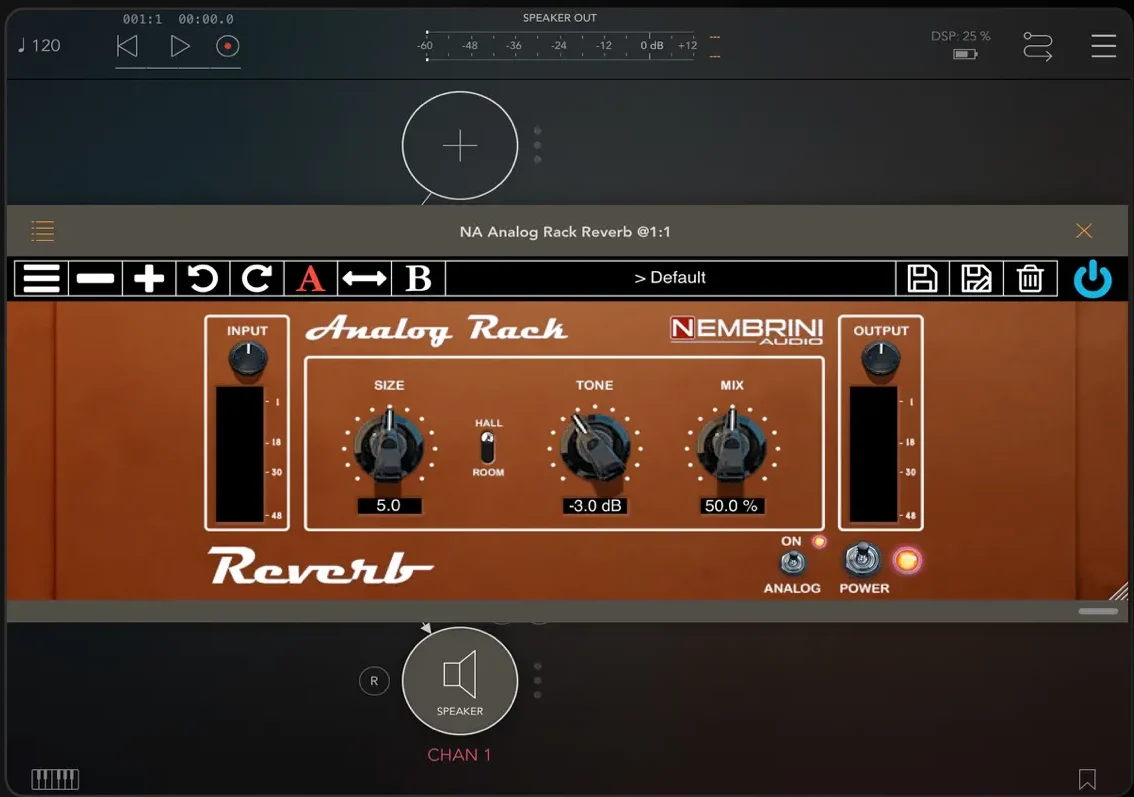The image size is (1134, 797).
Task: Click the plus preset button
Action: 149,278
